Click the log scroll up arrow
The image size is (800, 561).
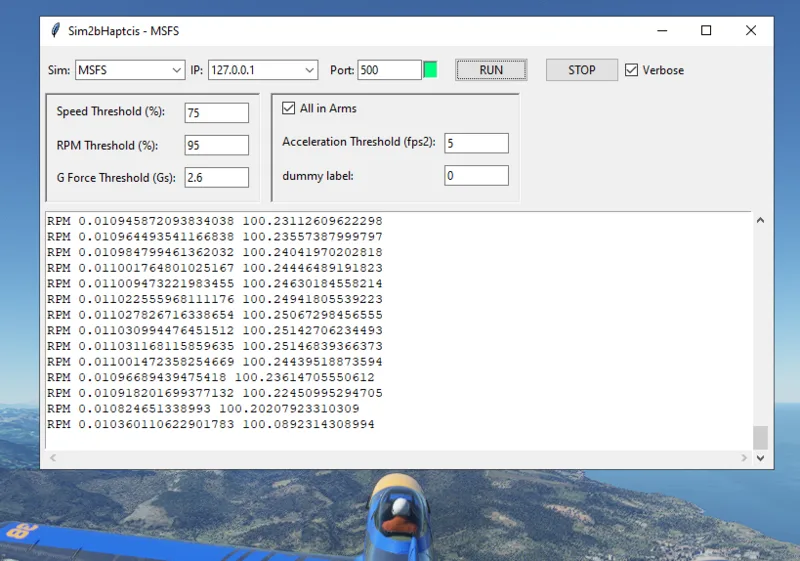tap(760, 220)
